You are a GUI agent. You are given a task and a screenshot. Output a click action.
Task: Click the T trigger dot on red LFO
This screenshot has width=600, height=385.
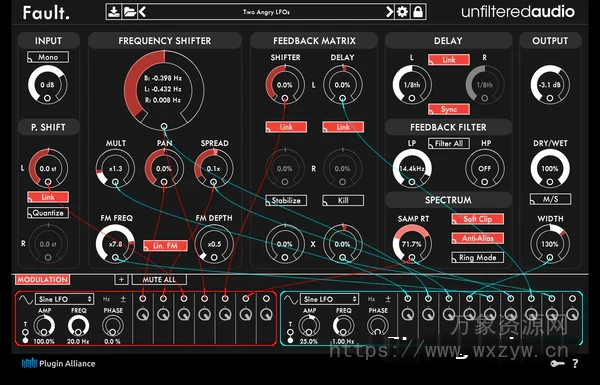point(25,340)
